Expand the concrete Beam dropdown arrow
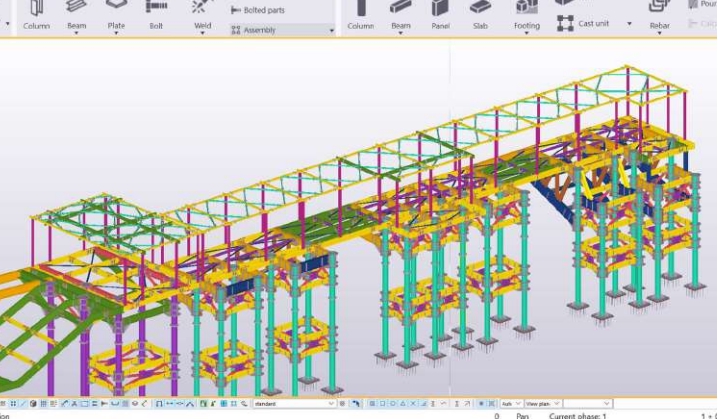This screenshot has height=419, width=718. coord(401,33)
